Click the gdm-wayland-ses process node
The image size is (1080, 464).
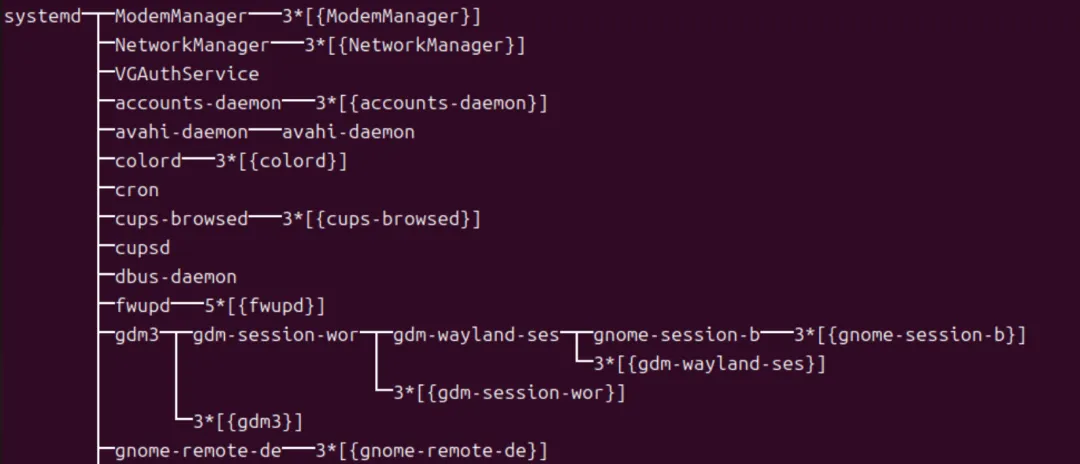coord(476,335)
